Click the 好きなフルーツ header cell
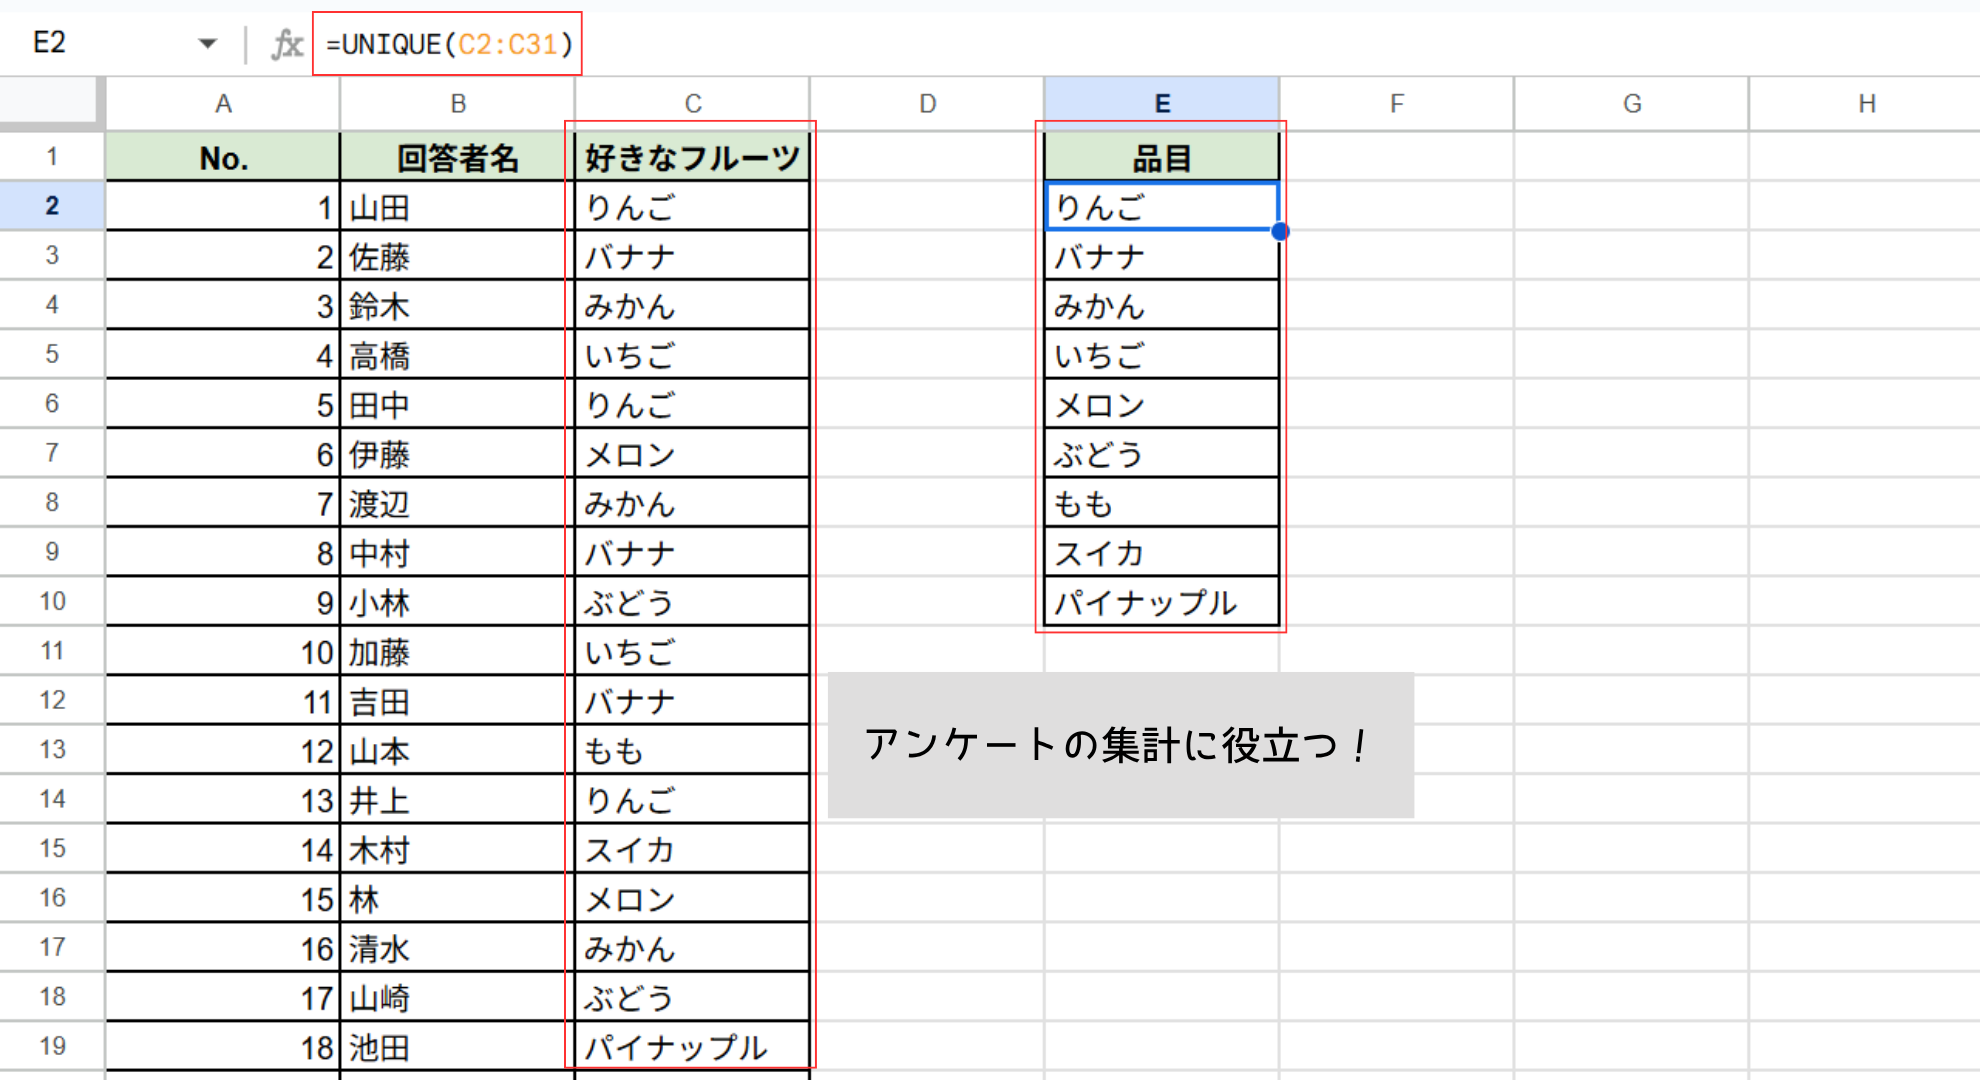Image resolution: width=1980 pixels, height=1080 pixels. pos(692,157)
